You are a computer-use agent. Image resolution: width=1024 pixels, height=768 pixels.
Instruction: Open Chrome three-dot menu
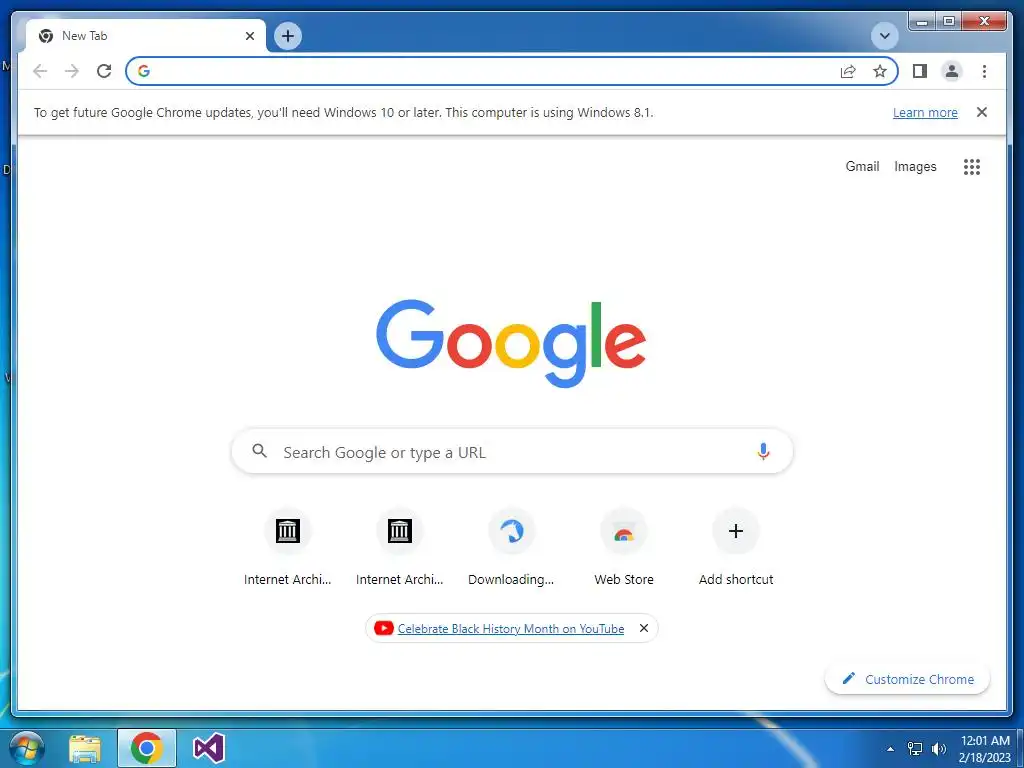tap(984, 71)
